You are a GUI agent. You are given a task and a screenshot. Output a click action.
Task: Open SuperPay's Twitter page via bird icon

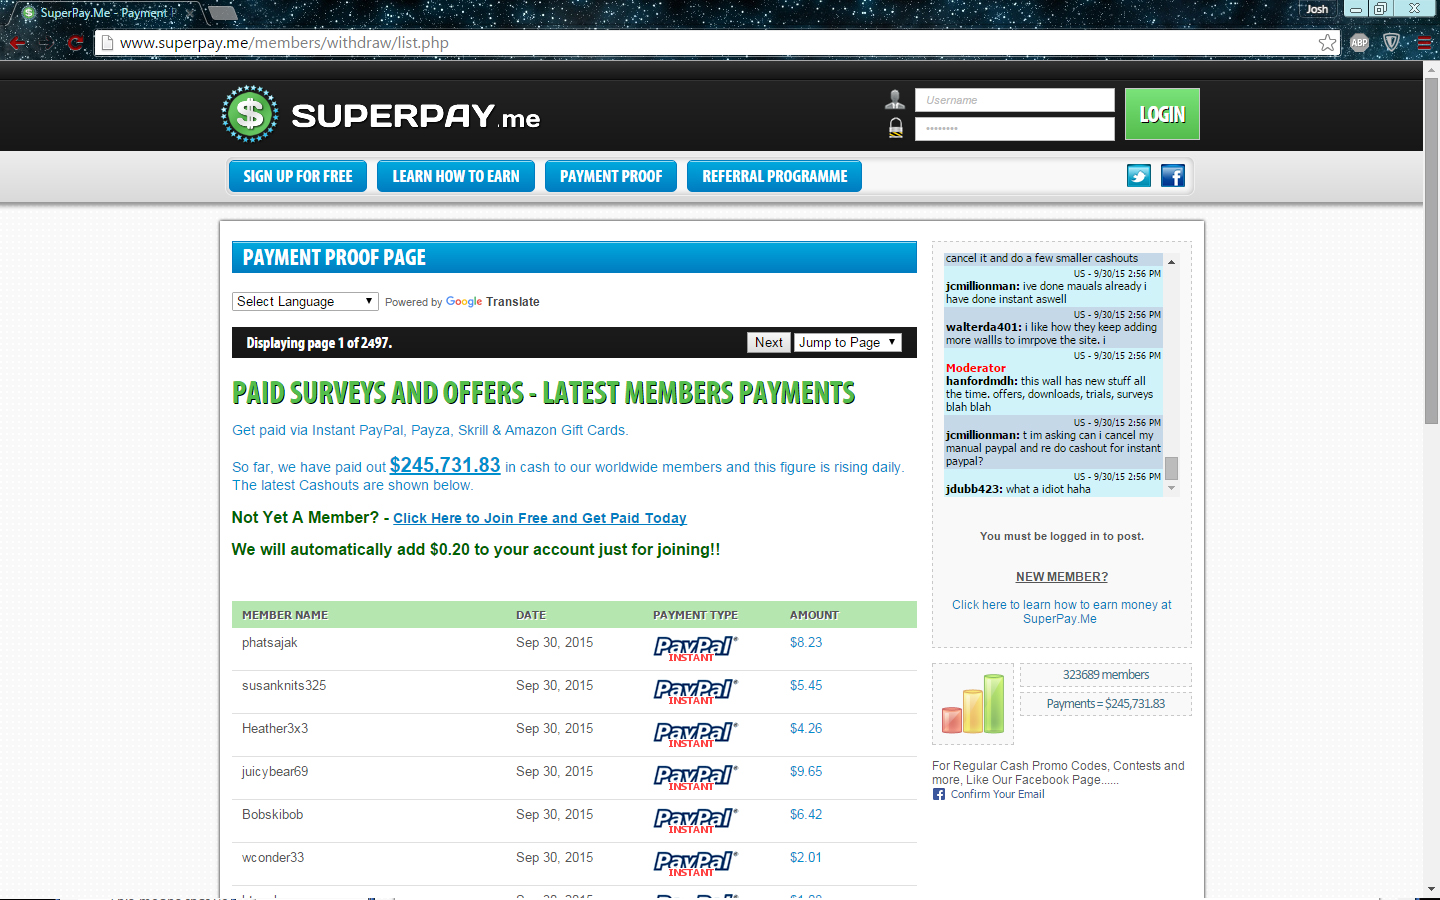tap(1139, 176)
